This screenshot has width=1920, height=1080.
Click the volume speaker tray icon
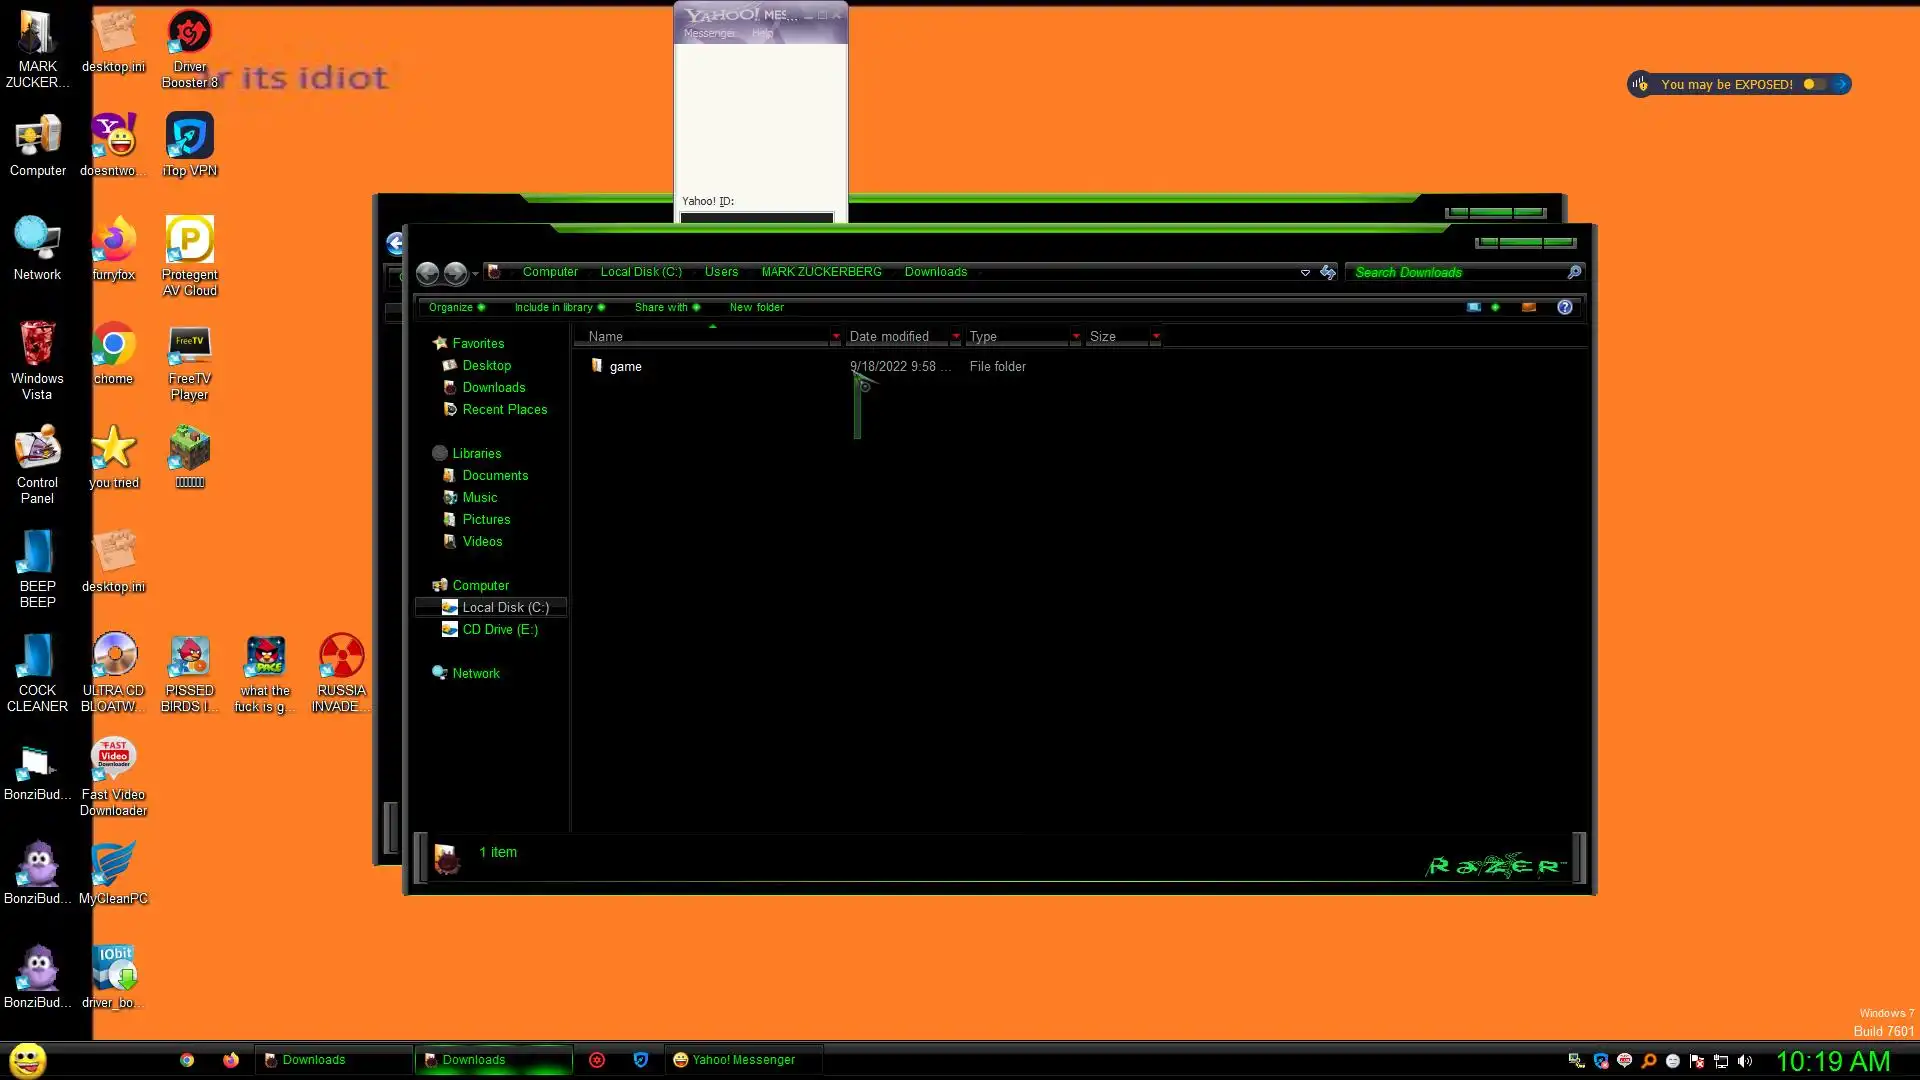(1745, 1061)
